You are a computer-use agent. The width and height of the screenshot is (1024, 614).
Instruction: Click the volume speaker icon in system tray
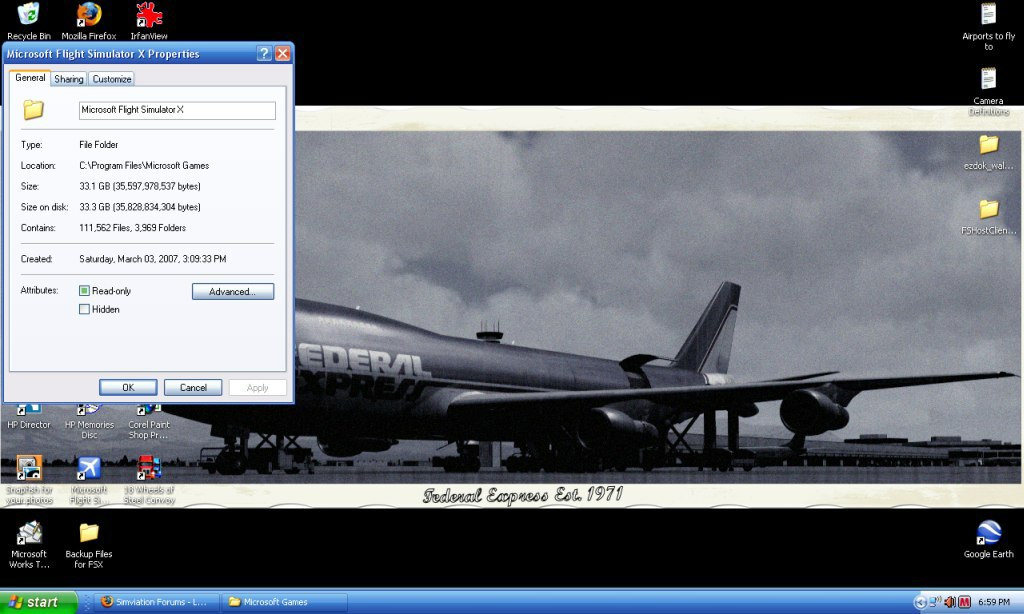tap(949, 602)
